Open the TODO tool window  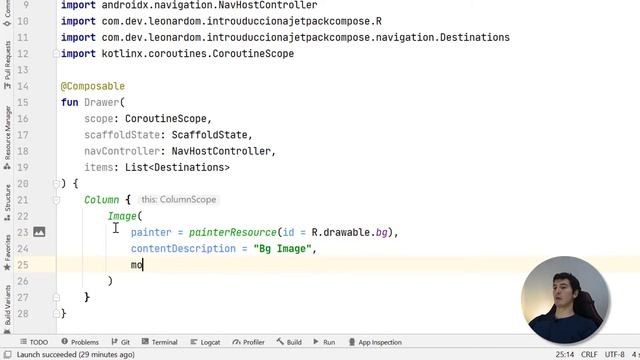coord(34,342)
